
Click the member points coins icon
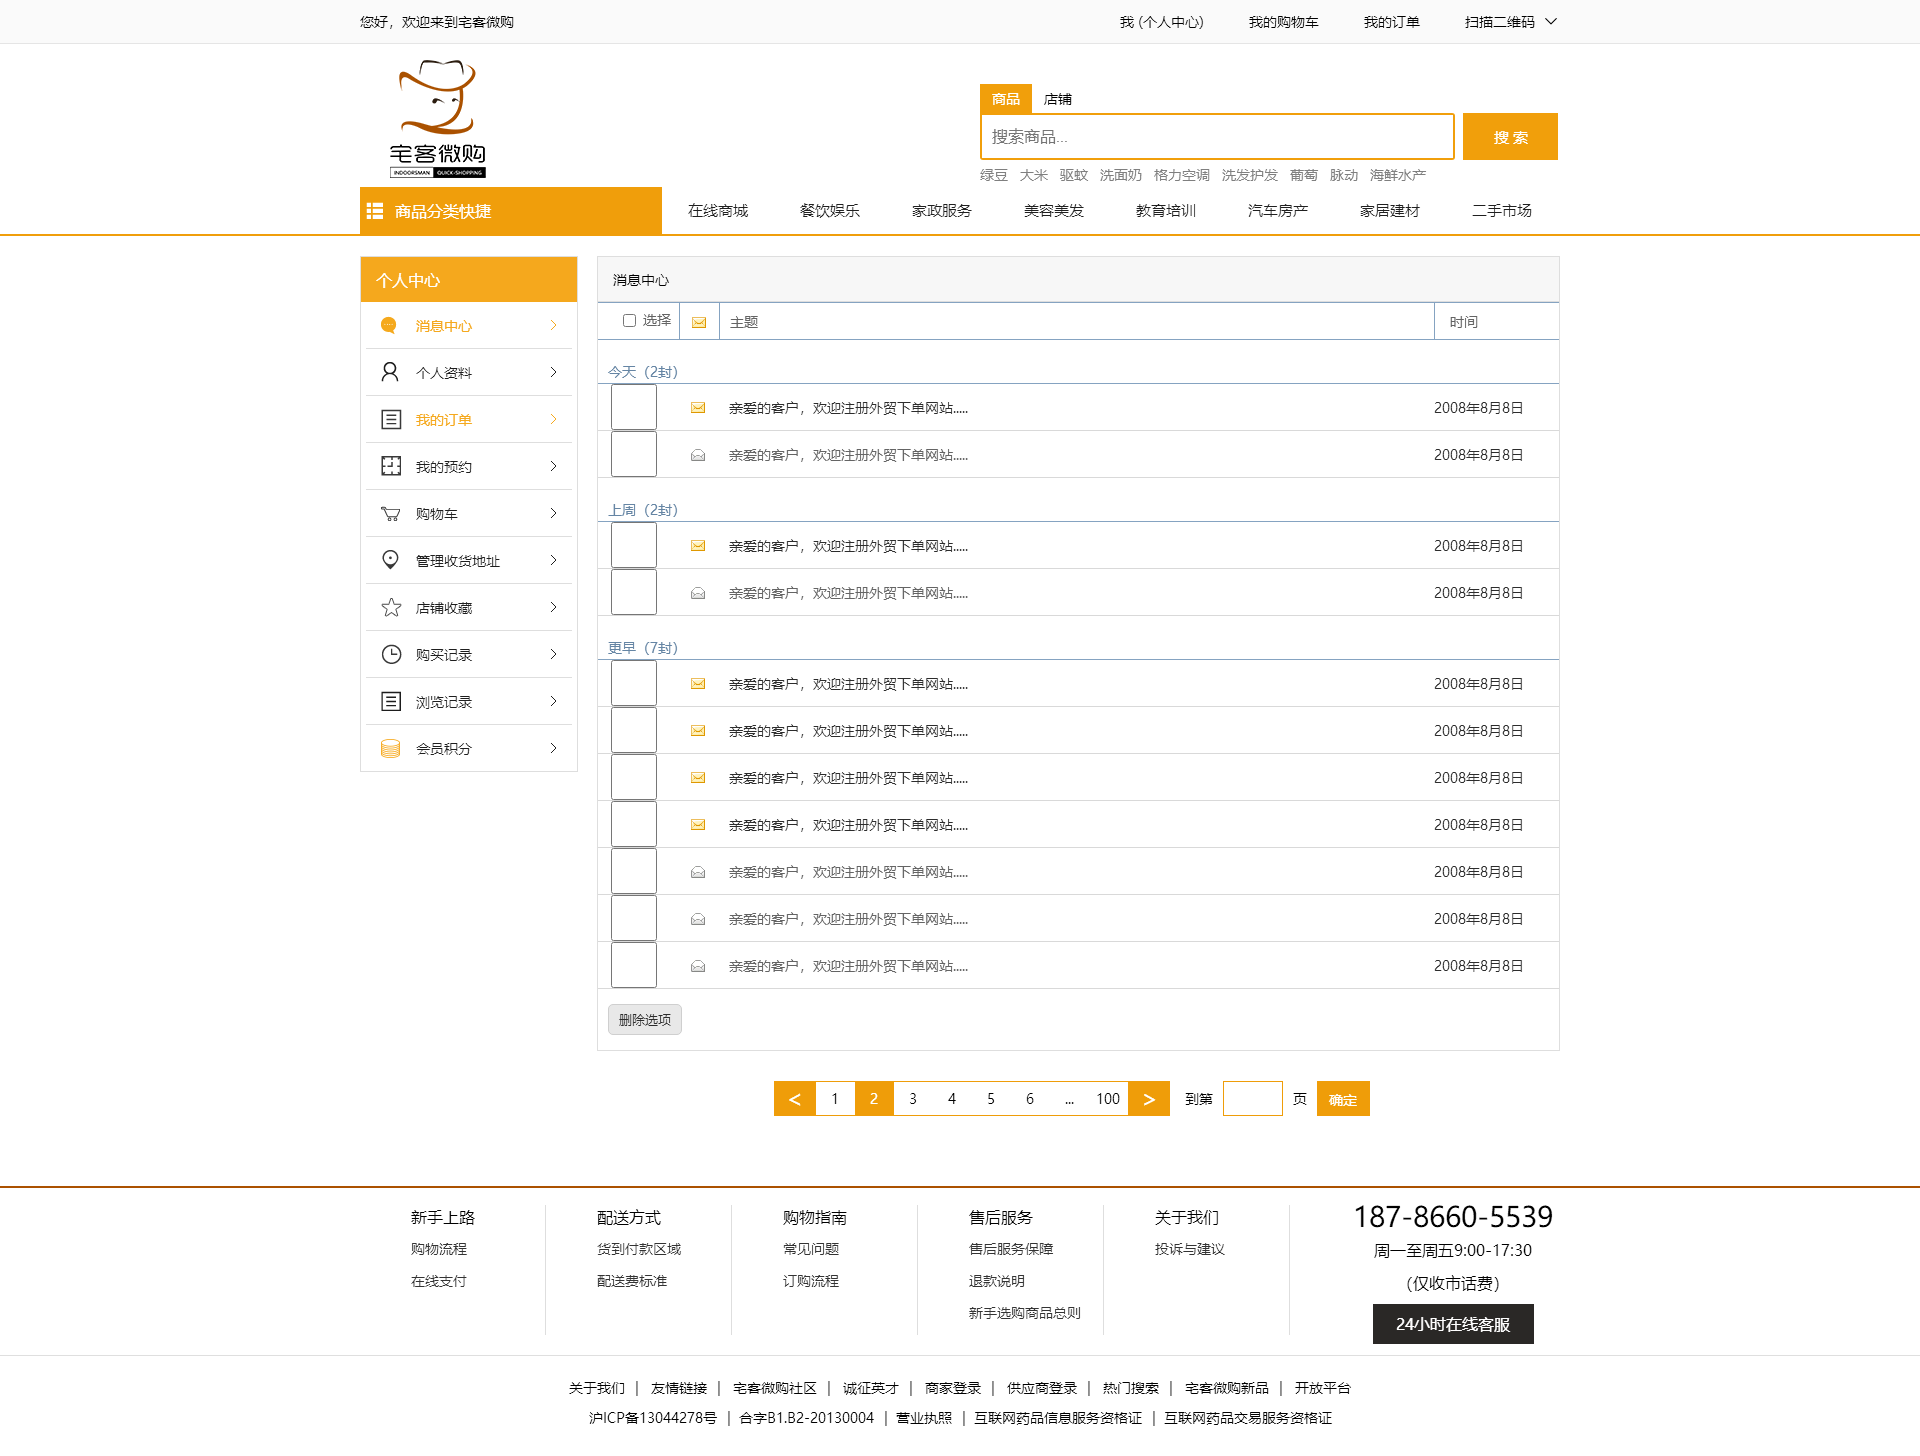tap(390, 748)
